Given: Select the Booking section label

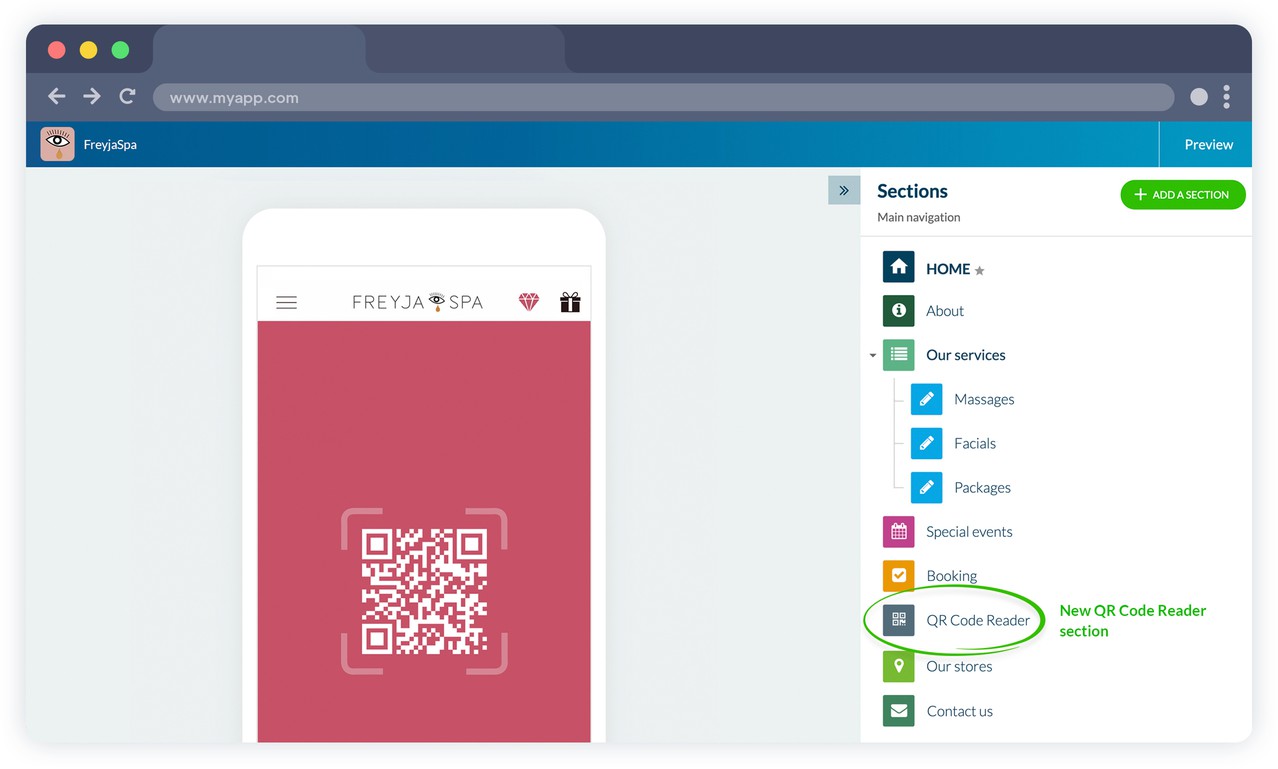Looking at the screenshot, I should 952,576.
